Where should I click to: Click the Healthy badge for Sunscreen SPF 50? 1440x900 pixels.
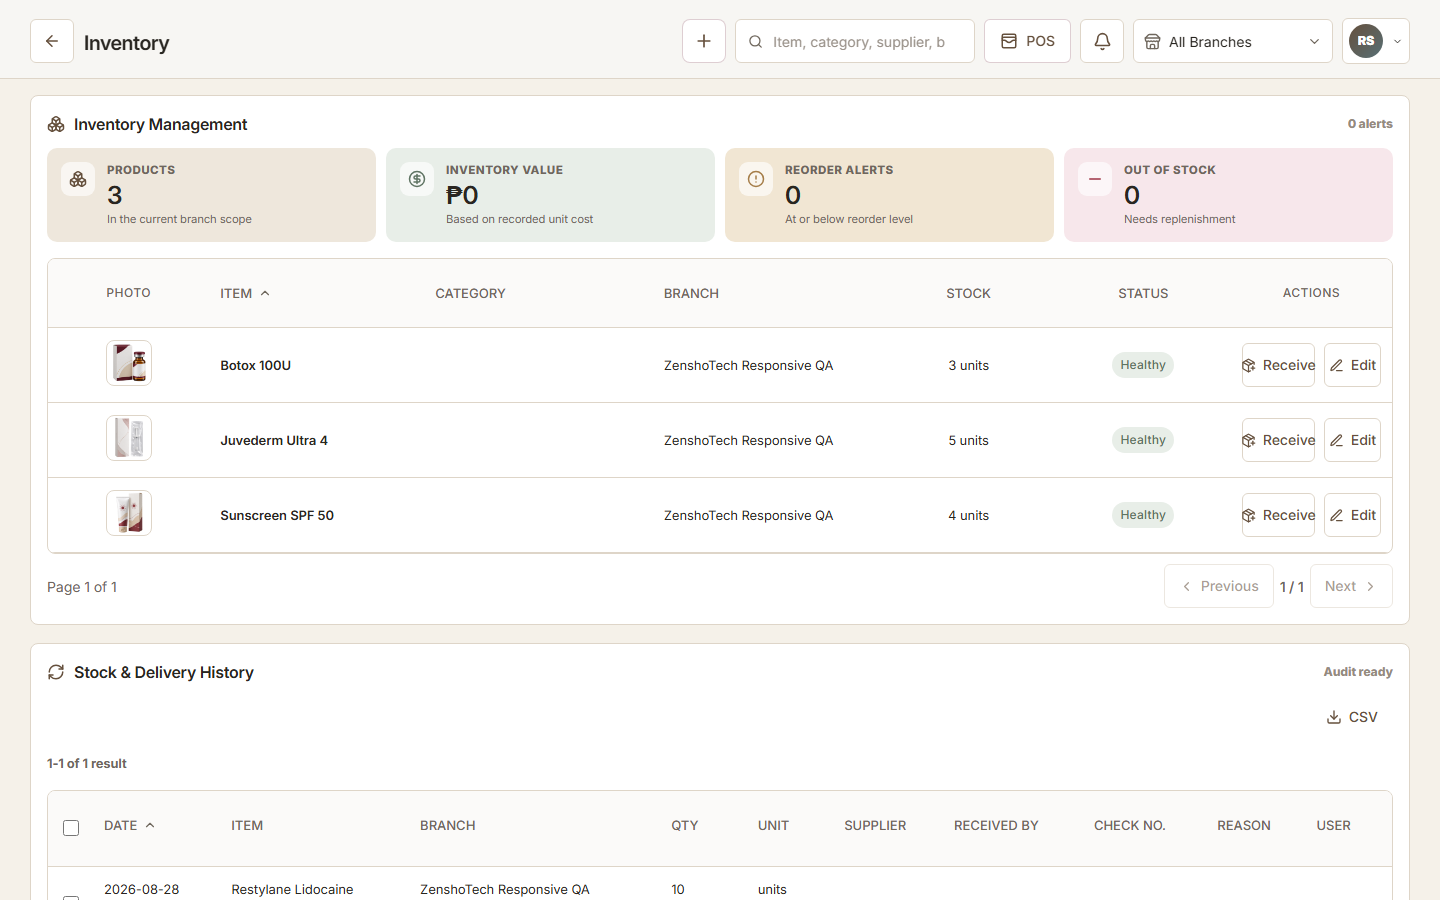coord(1143,515)
